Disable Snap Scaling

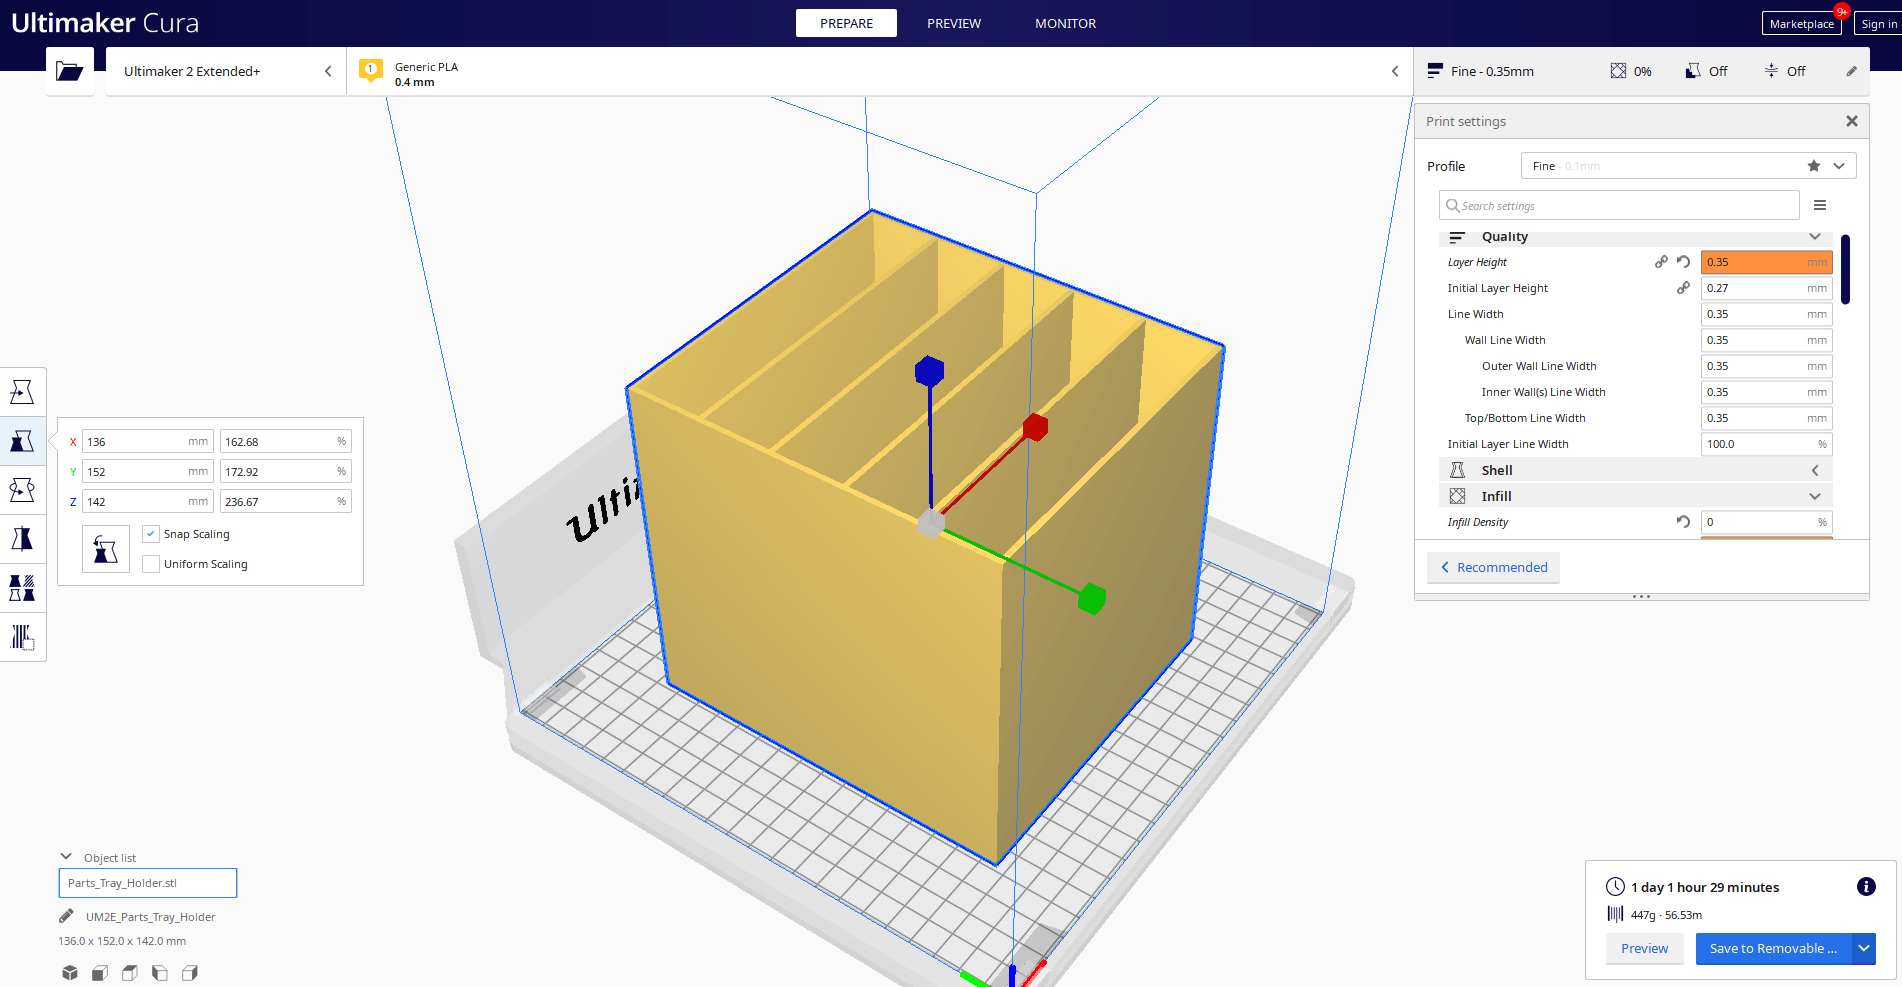[x=151, y=533]
